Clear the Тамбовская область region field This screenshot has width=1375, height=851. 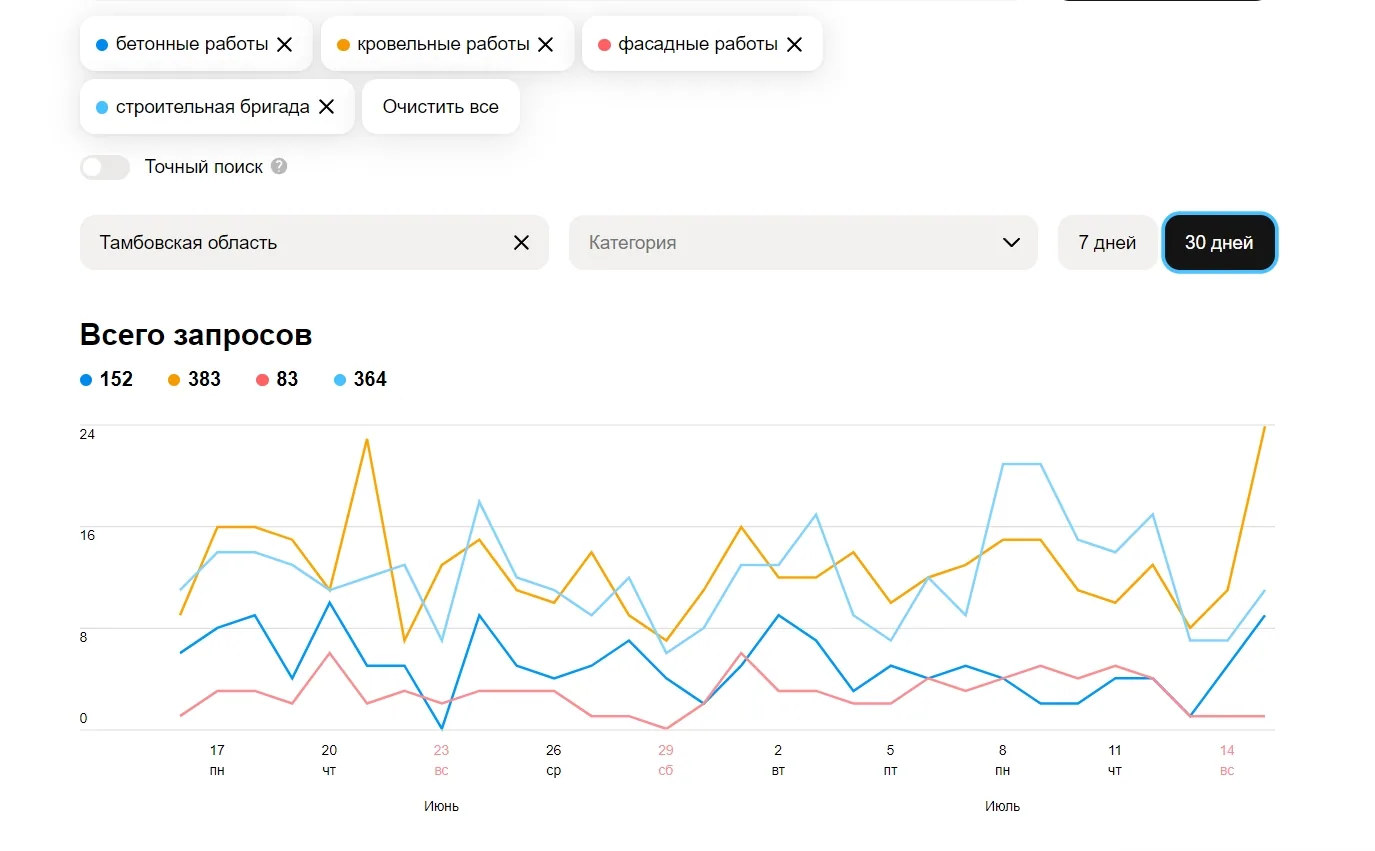point(521,242)
